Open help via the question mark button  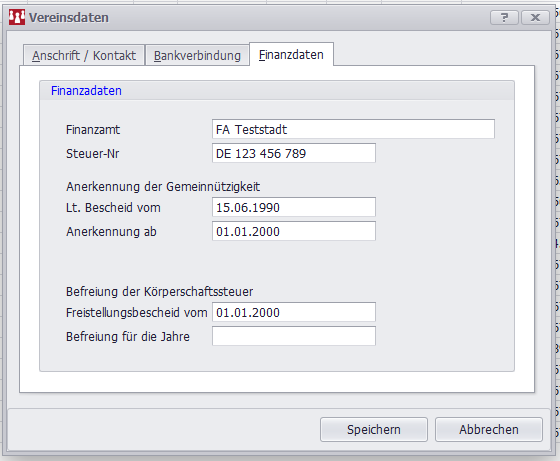(504, 17)
